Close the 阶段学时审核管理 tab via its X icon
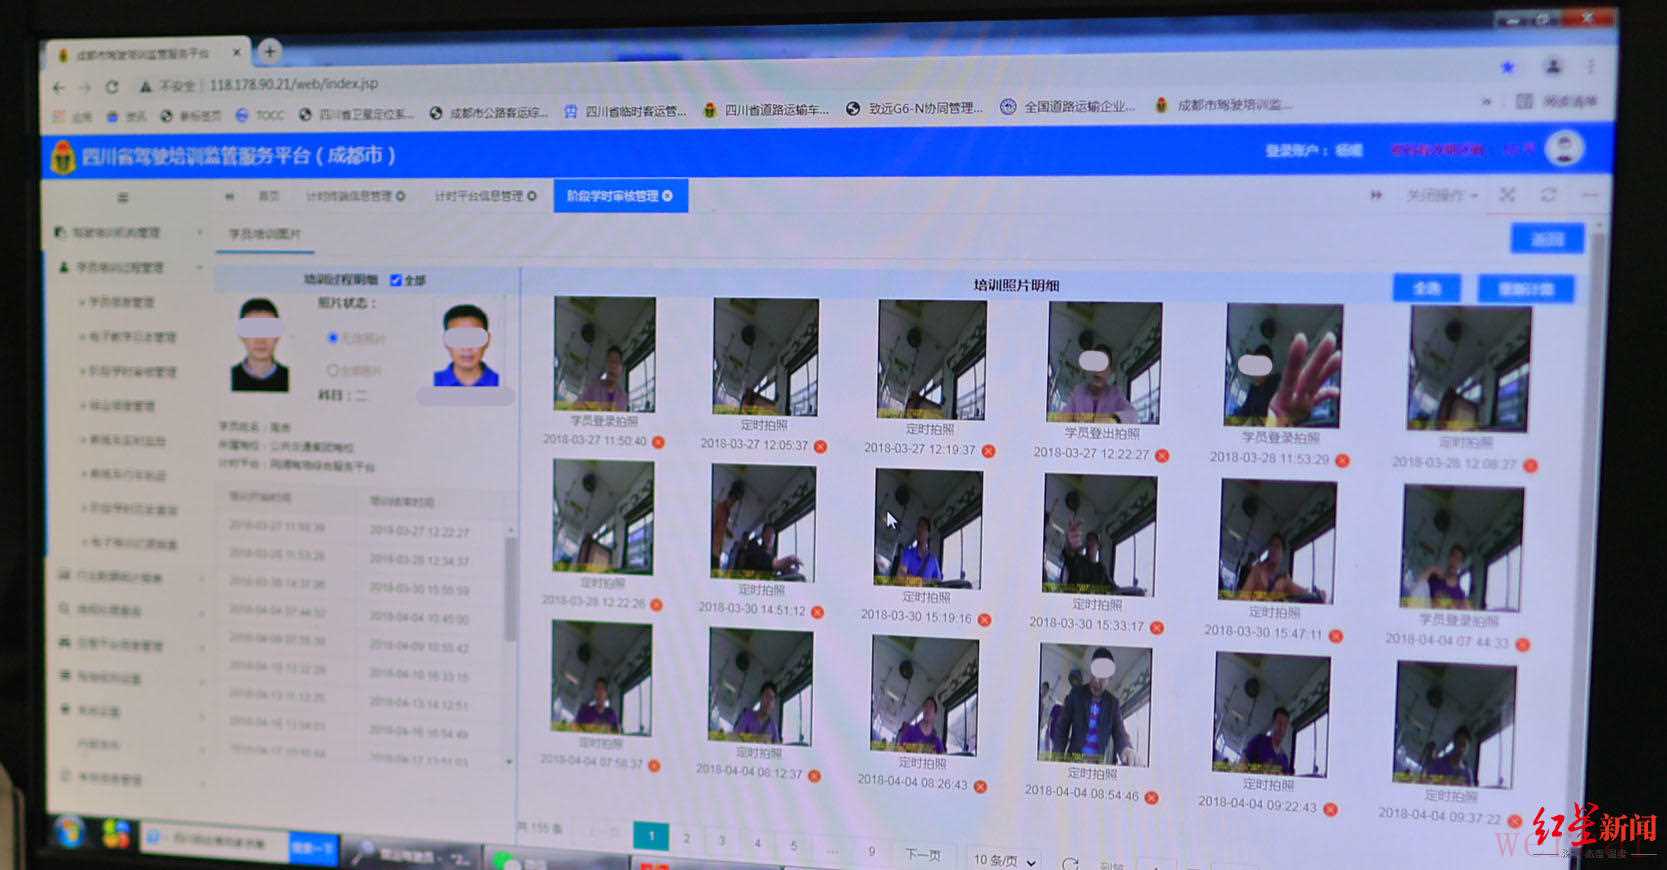1667x870 pixels. [x=668, y=196]
